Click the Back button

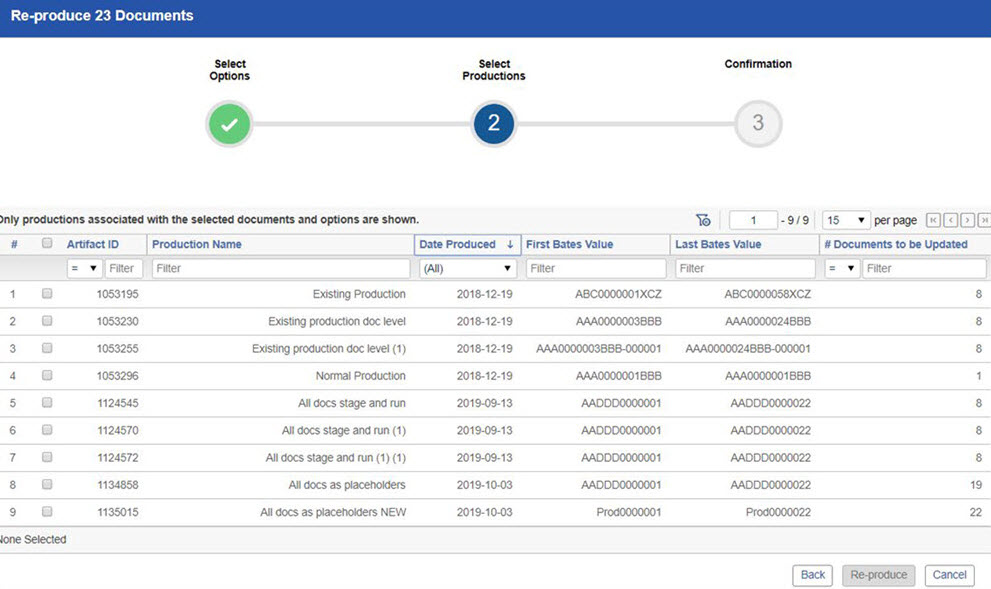click(x=812, y=575)
